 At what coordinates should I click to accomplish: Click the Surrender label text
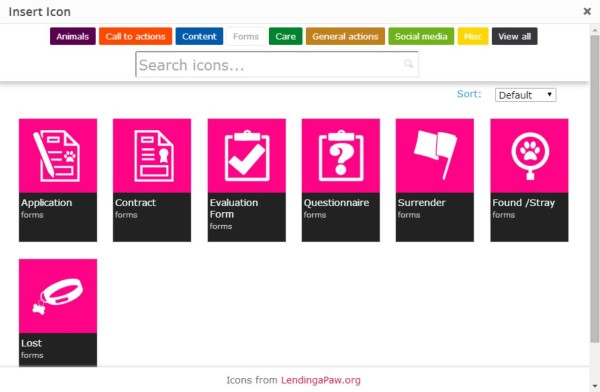coord(421,203)
